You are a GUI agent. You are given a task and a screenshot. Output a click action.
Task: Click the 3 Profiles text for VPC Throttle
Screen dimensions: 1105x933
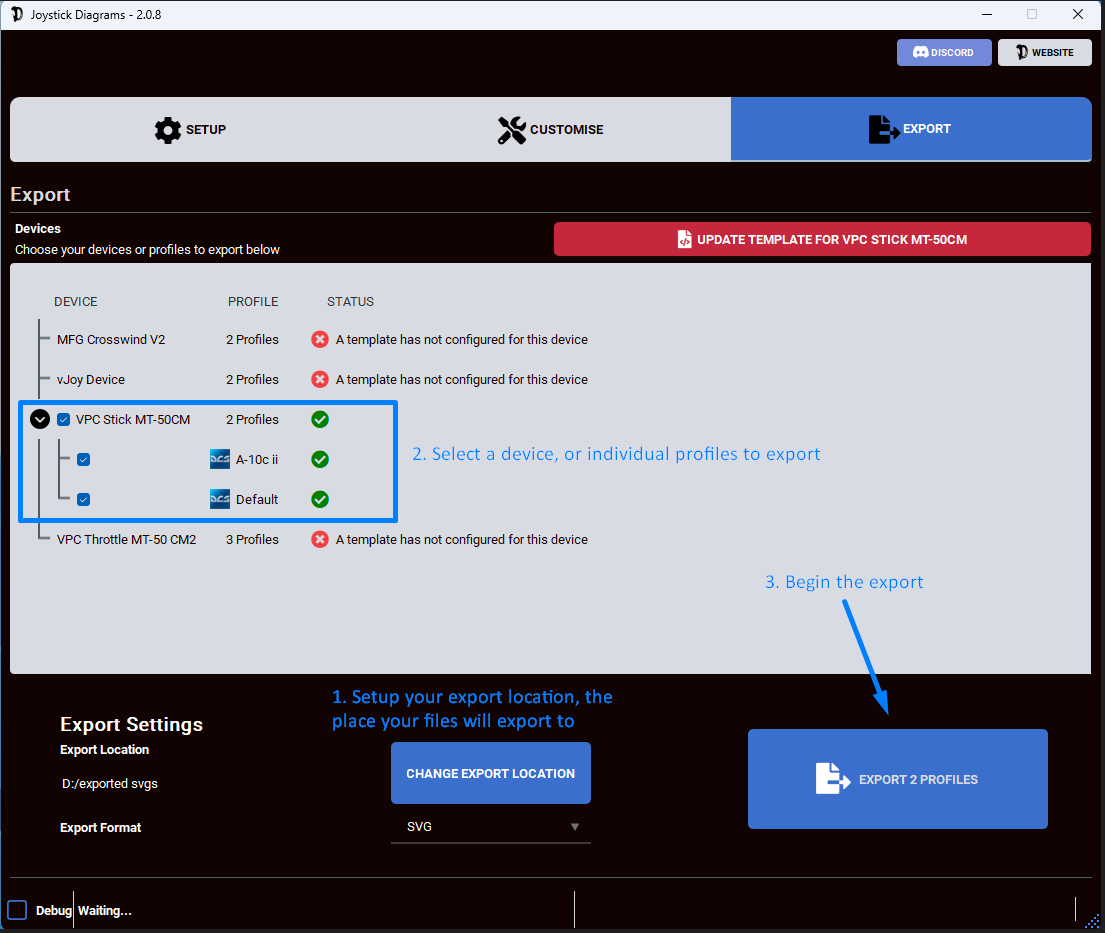point(252,540)
